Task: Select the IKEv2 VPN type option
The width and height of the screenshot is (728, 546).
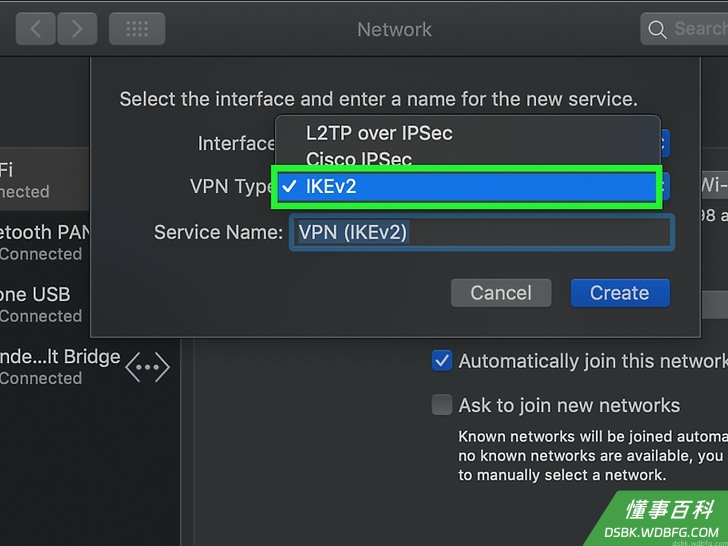Action: tap(467, 187)
